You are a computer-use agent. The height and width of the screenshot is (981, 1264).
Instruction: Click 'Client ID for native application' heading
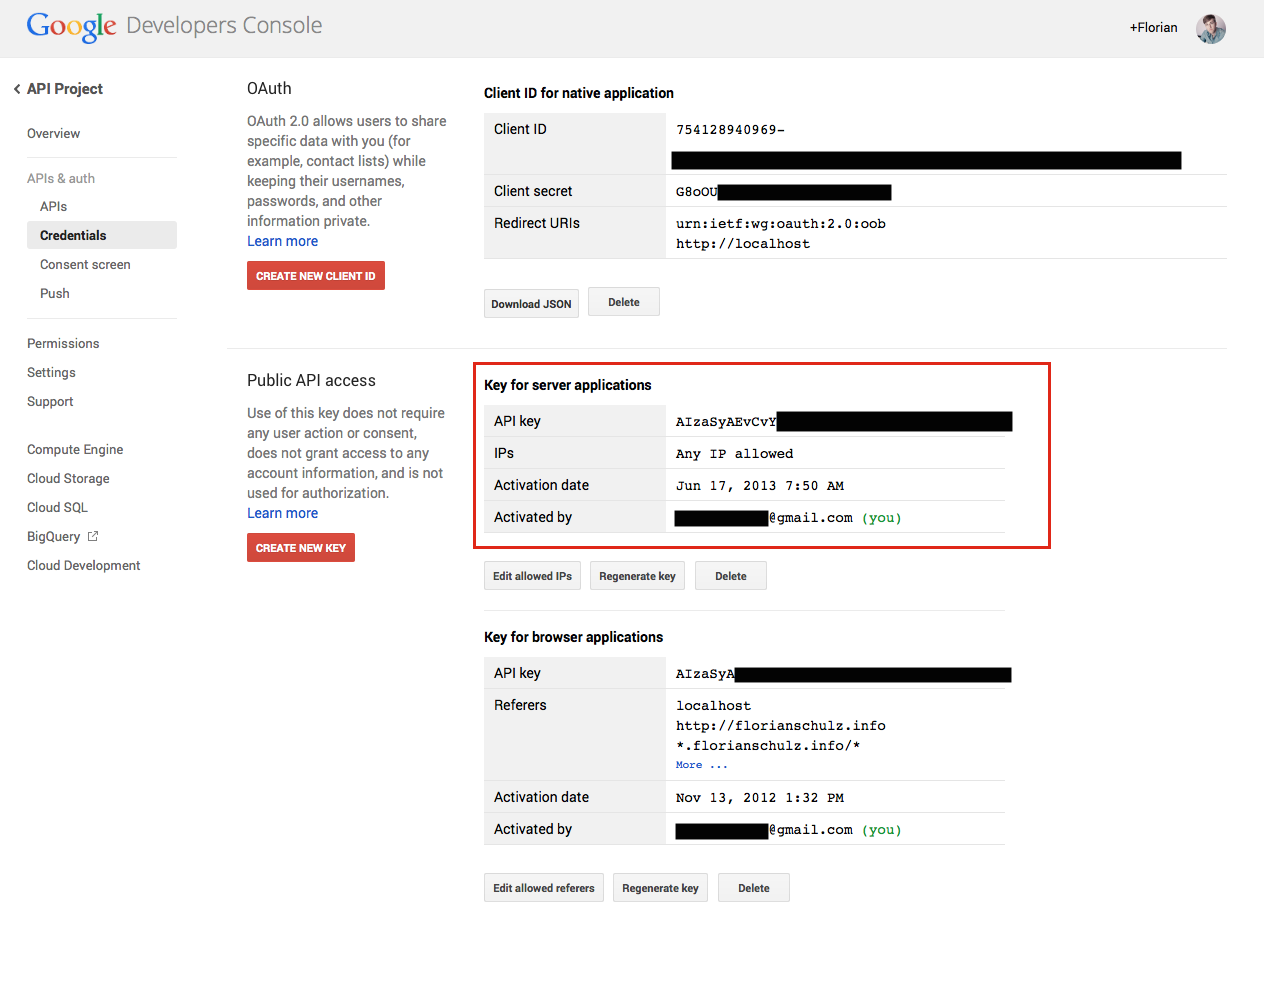click(x=579, y=93)
